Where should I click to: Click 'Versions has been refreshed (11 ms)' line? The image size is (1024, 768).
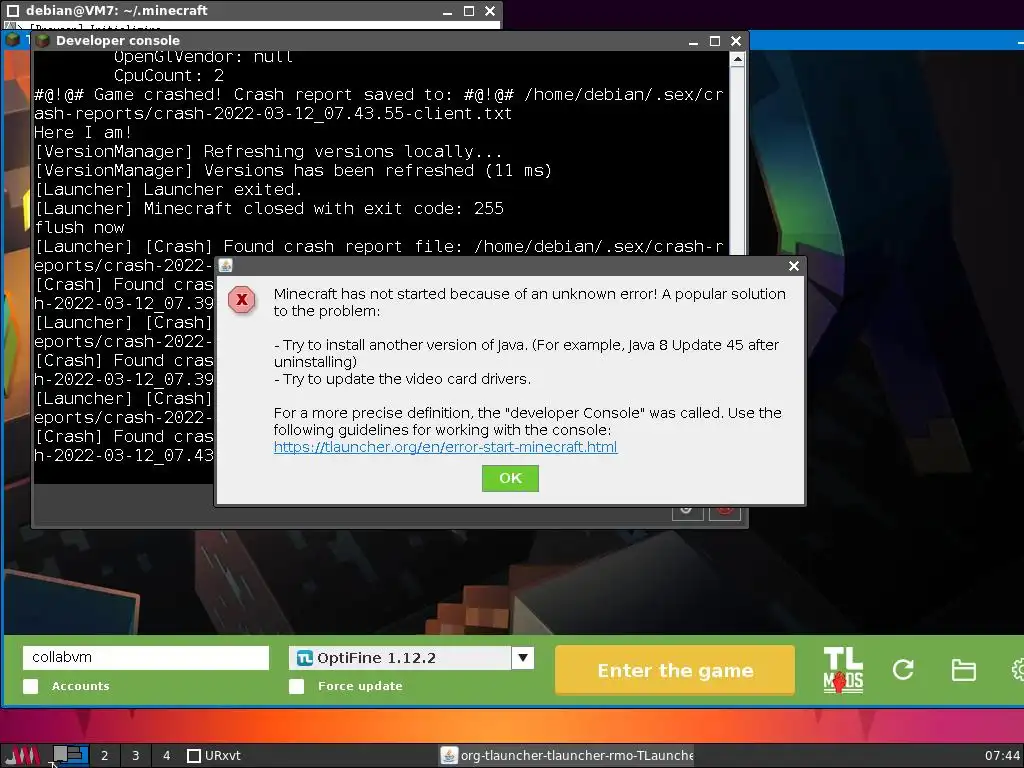tap(378, 170)
